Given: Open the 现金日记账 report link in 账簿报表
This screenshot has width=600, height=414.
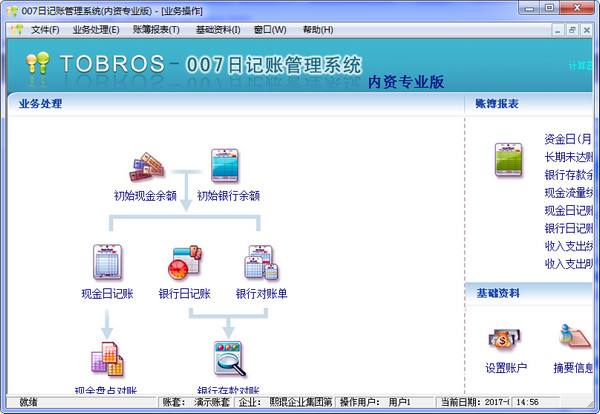Looking at the screenshot, I should pos(569,210).
